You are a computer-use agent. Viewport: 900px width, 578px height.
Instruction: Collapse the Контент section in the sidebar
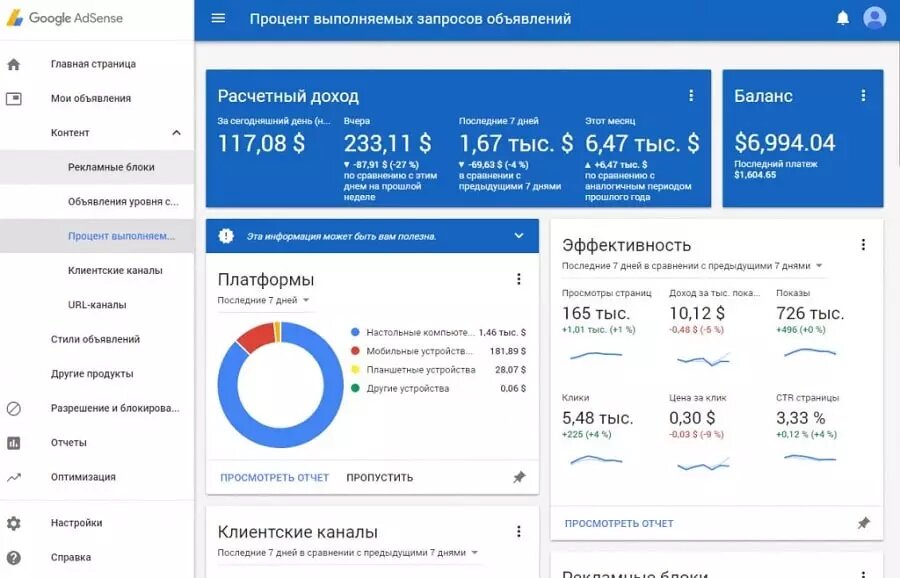click(x=176, y=132)
